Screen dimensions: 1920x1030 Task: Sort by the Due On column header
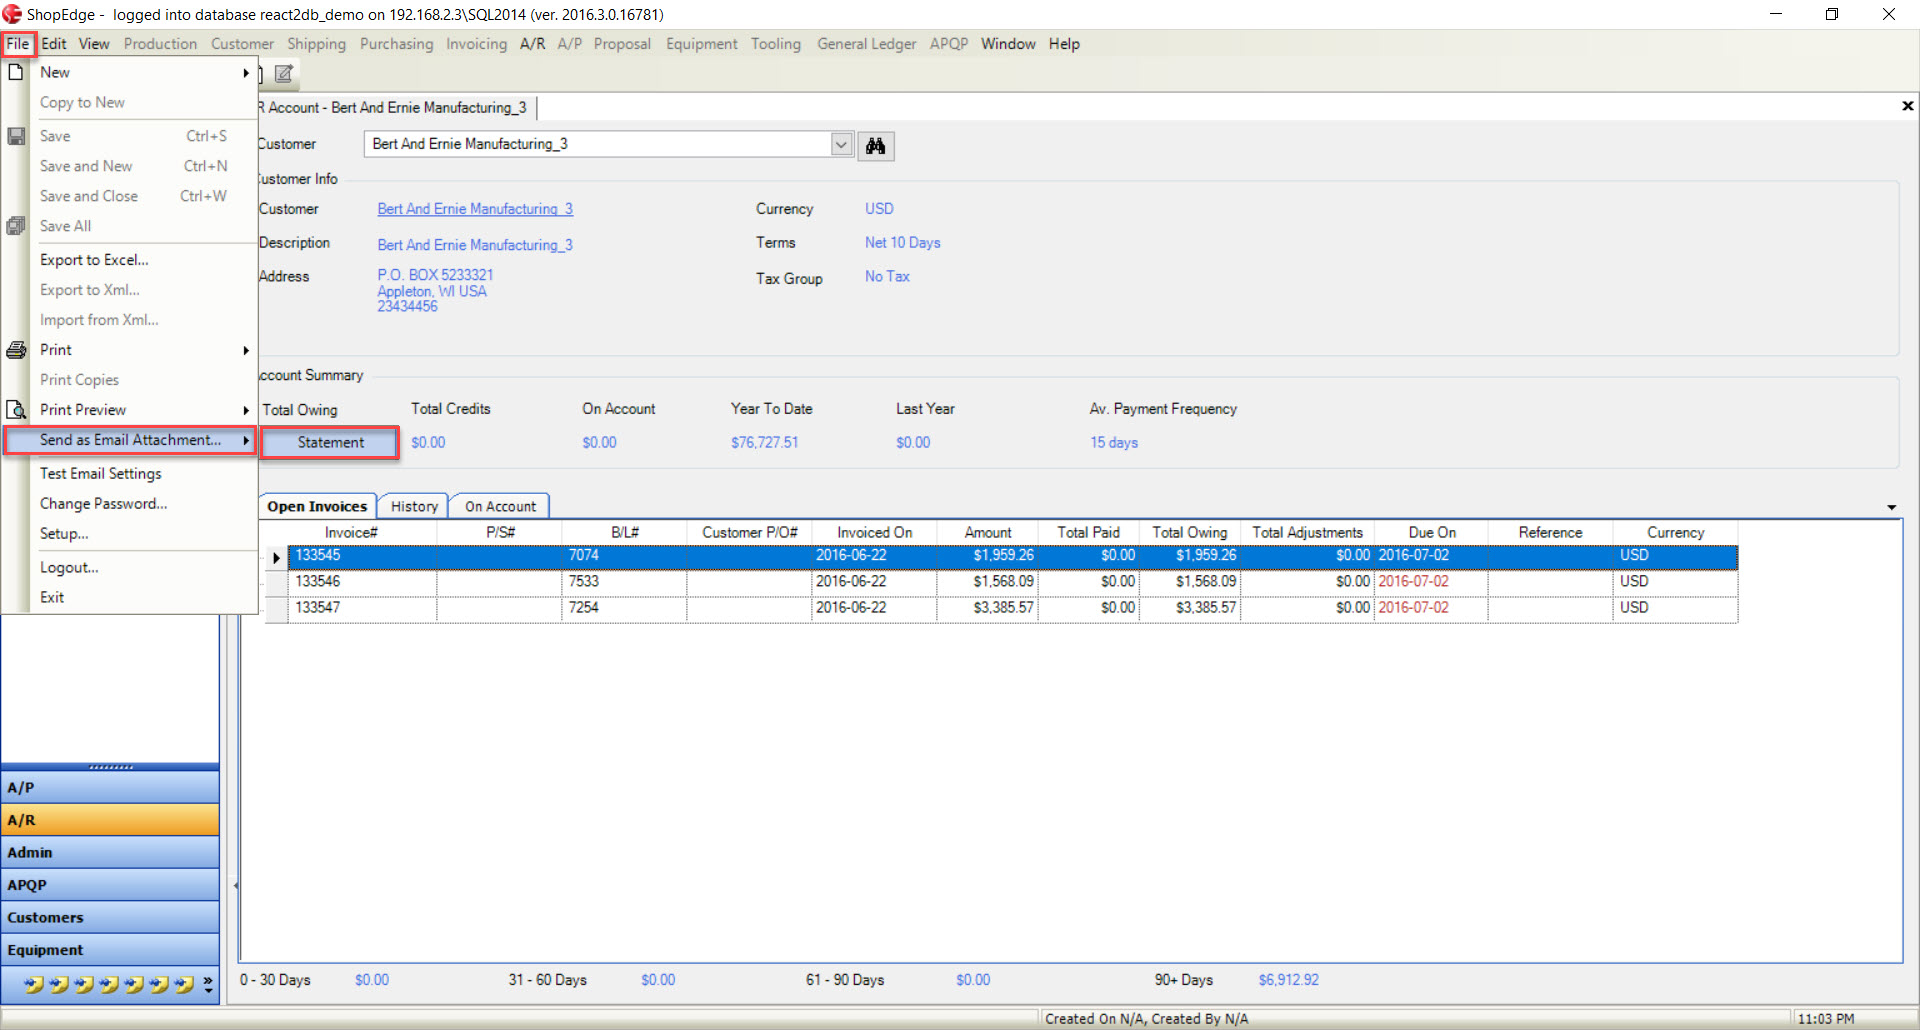coord(1432,533)
